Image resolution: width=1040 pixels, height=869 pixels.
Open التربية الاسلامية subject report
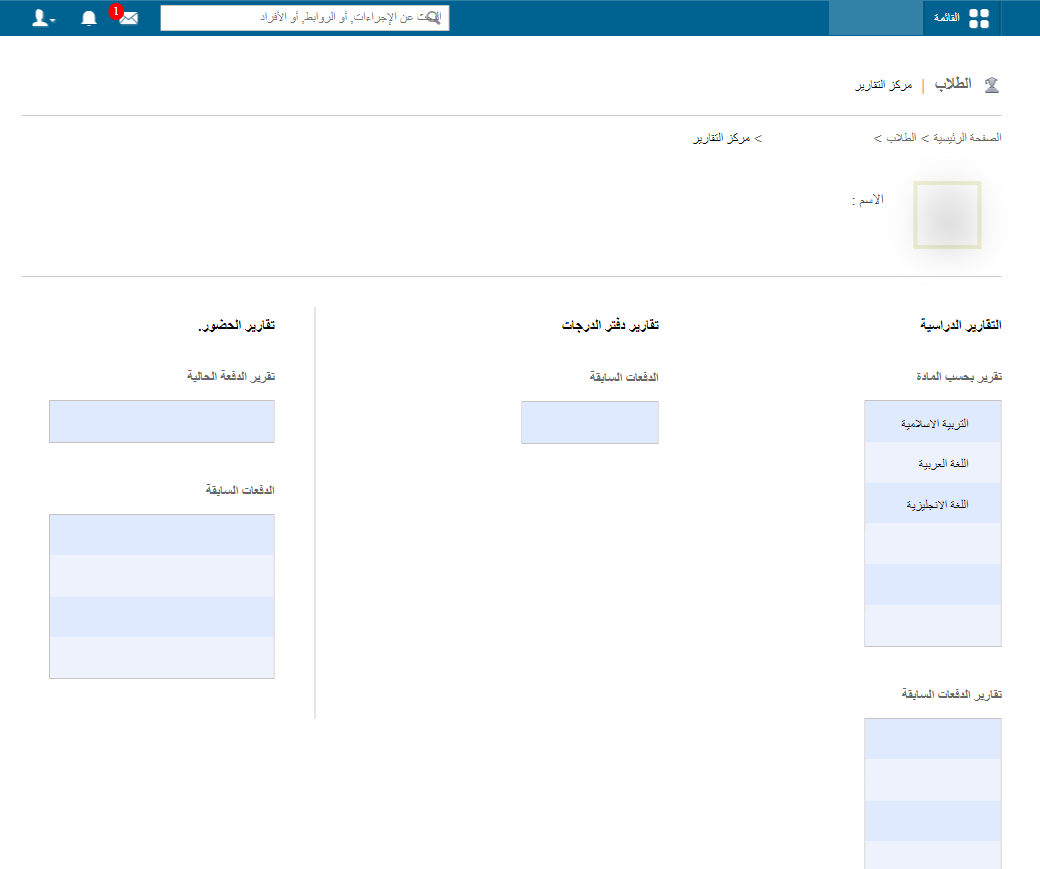click(933, 422)
